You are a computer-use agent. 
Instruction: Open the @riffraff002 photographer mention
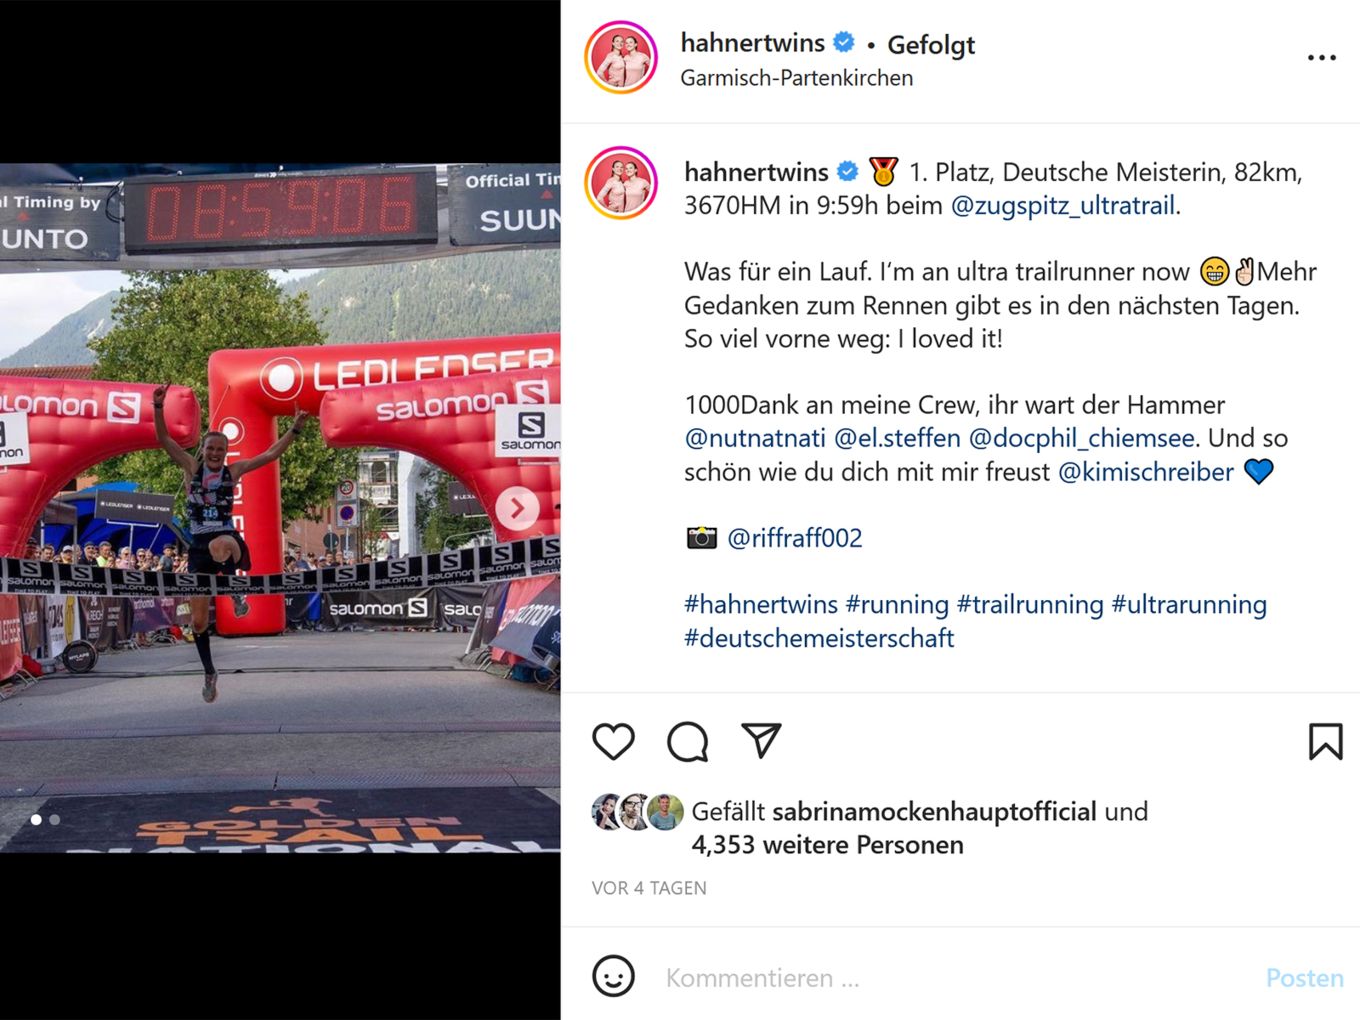tap(794, 538)
